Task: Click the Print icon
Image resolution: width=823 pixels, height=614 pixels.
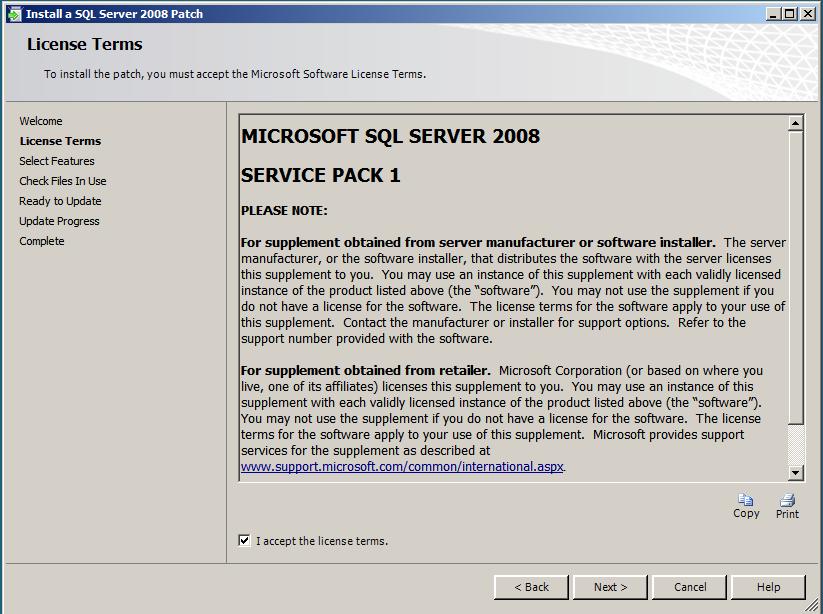Action: [x=787, y=502]
